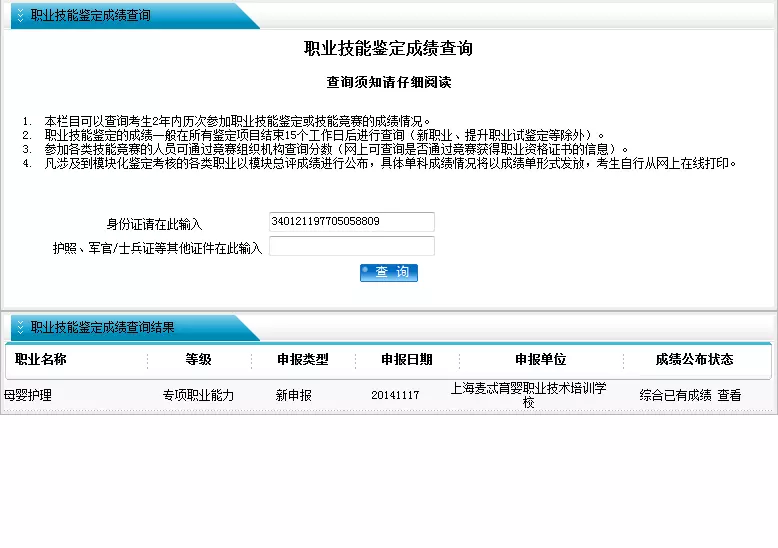
Task: Focus the 身份证 ID number input field
Action: (352, 222)
